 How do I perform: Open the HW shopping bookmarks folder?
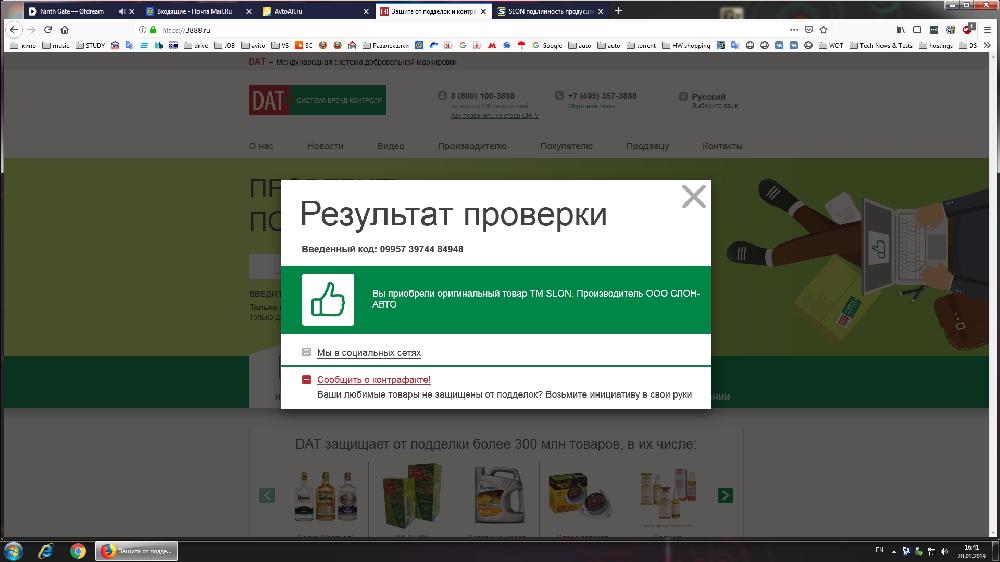pyautogui.click(x=686, y=45)
